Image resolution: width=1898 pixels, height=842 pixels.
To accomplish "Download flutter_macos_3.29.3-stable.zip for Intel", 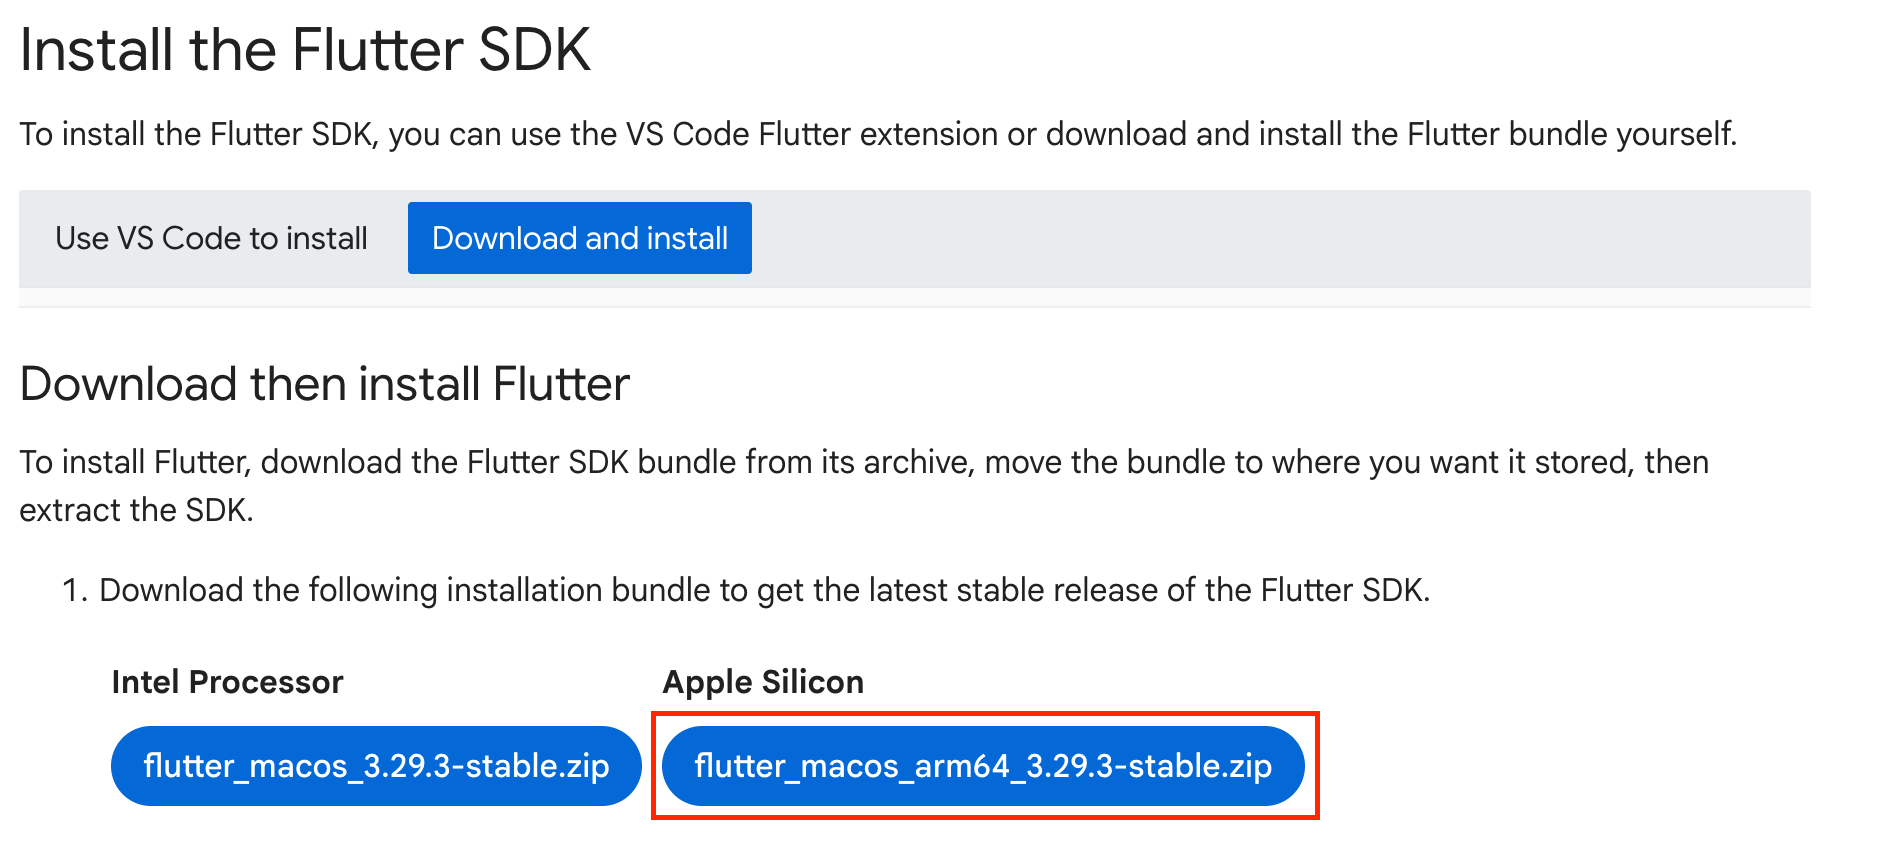I will (x=376, y=766).
